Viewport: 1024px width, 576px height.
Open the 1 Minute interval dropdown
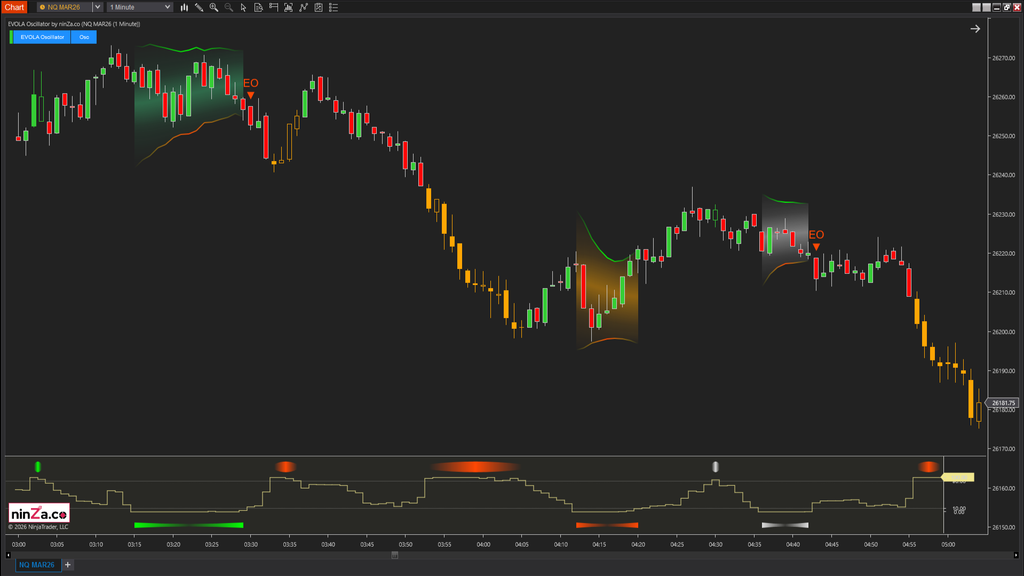click(x=140, y=7)
